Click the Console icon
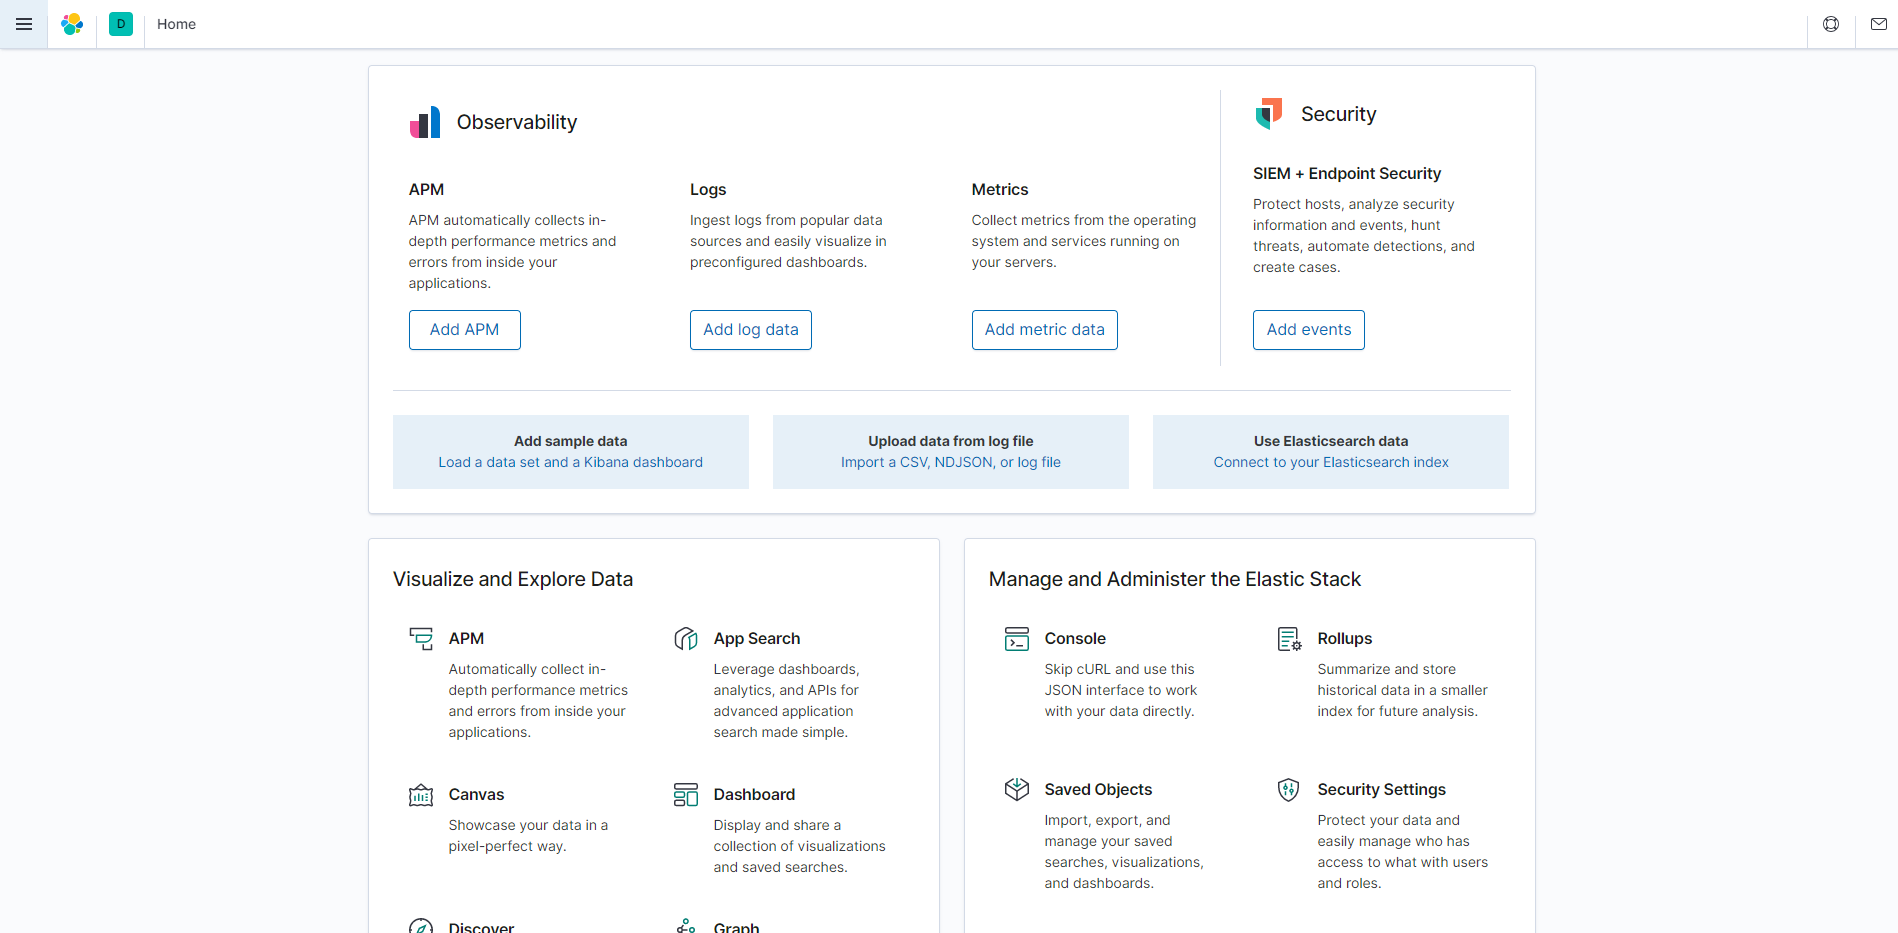Screen dimensions: 1898x933 (1017, 639)
